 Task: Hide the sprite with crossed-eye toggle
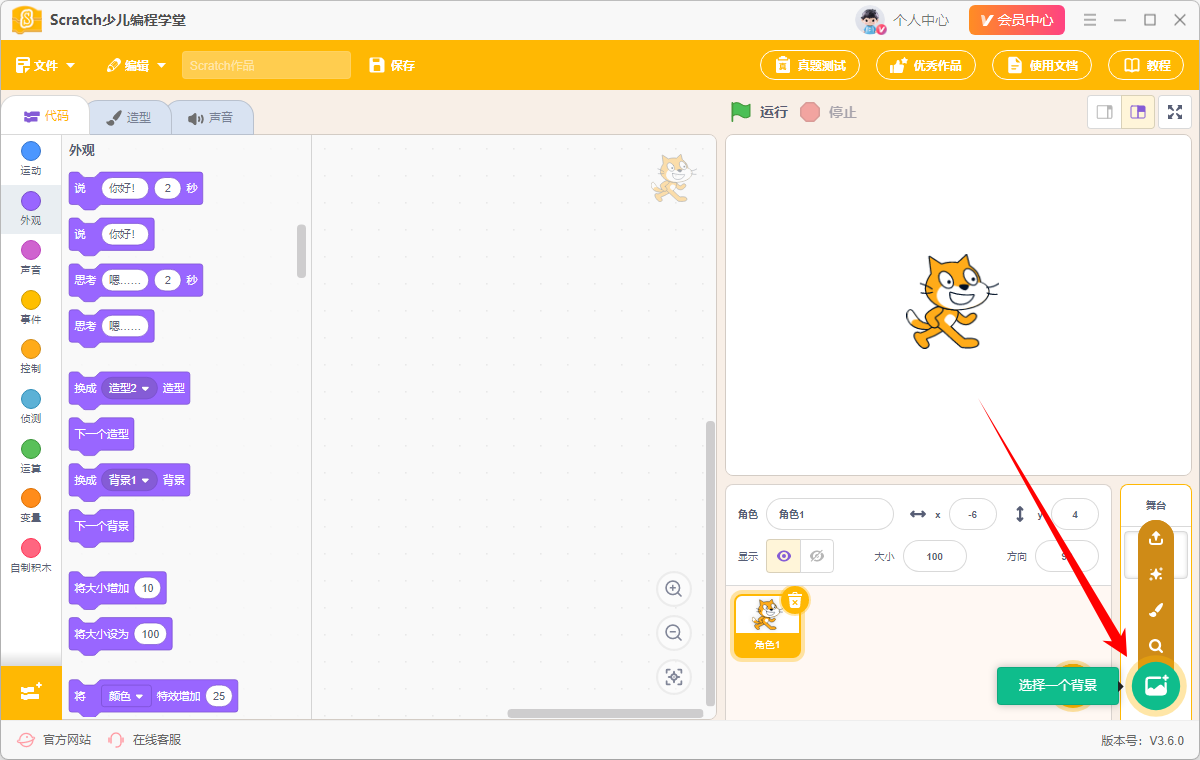[817, 556]
